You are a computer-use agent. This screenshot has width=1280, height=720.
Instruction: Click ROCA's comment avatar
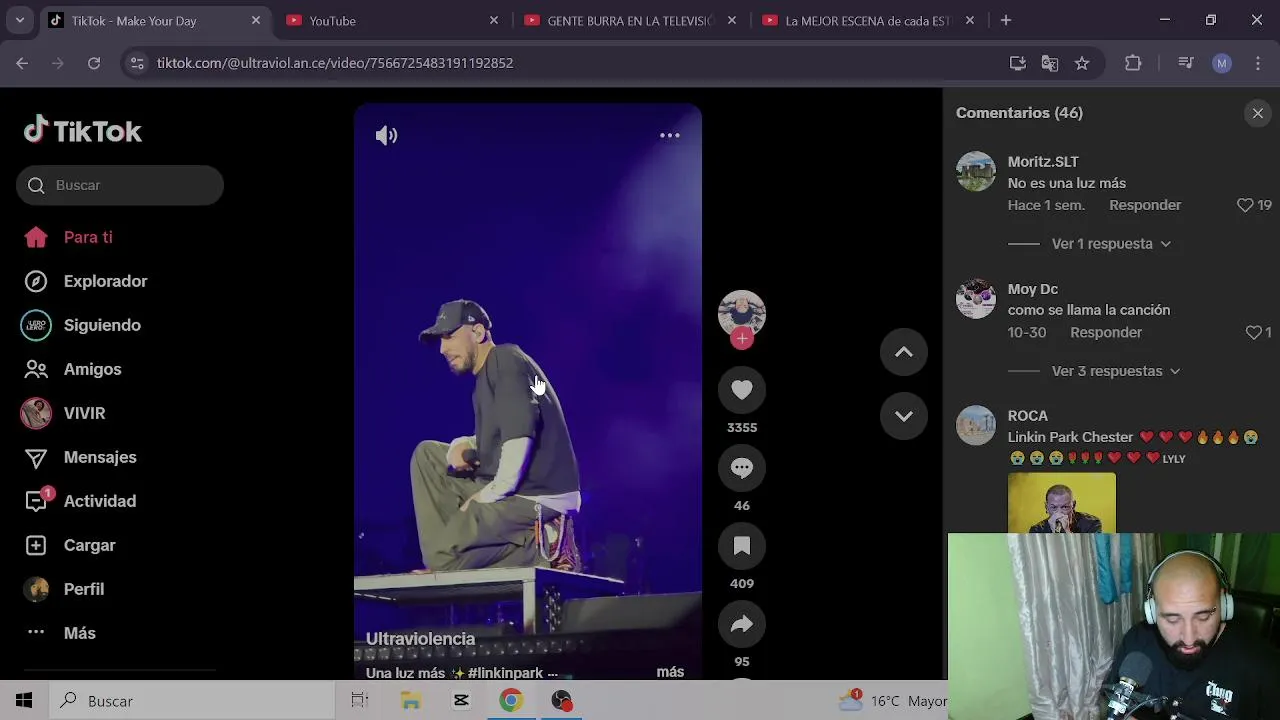coord(976,425)
